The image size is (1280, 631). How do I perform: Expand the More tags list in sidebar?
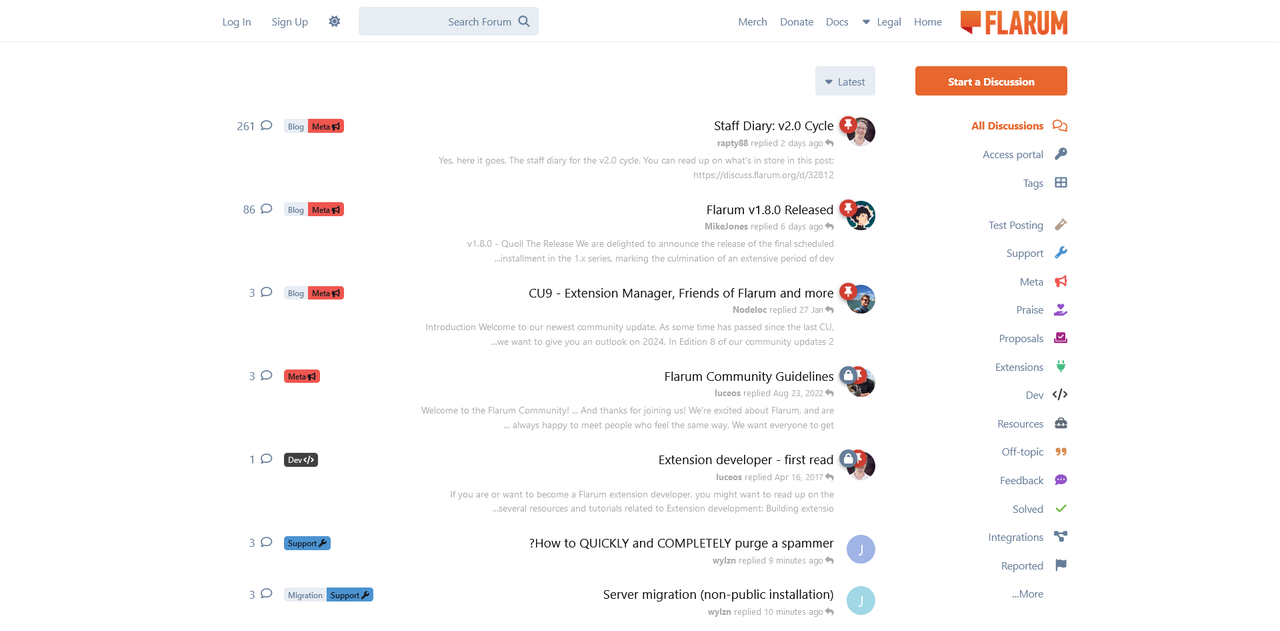click(1027, 594)
